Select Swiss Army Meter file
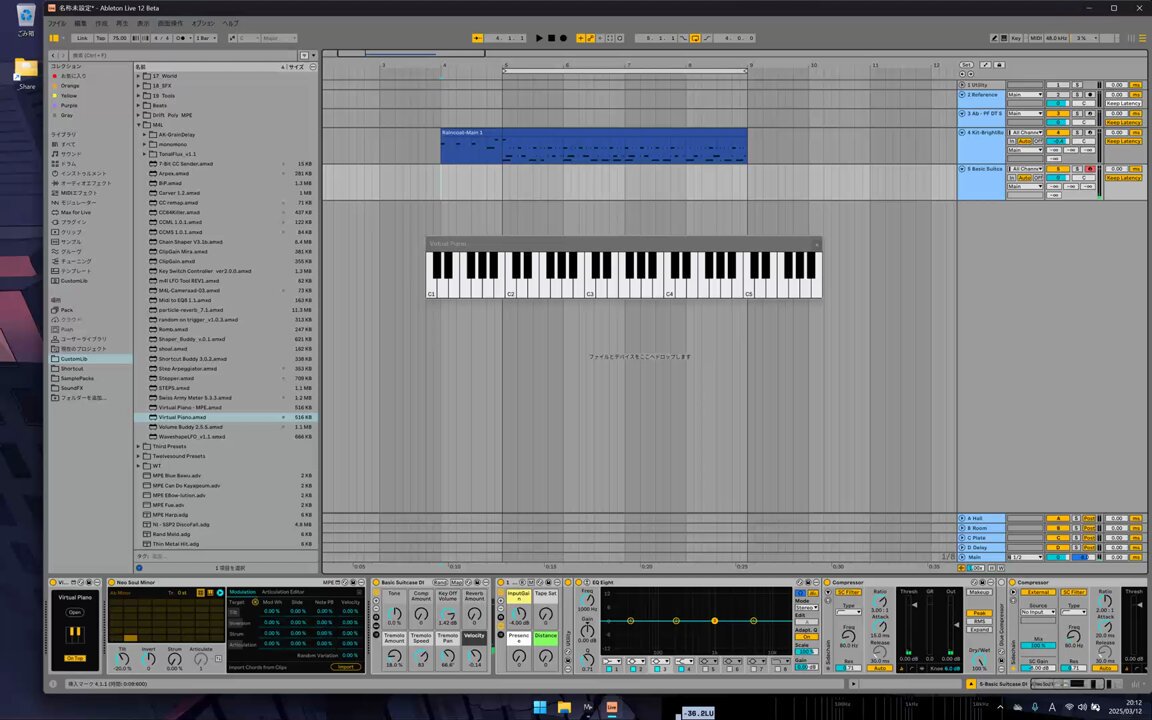This screenshot has height=720, width=1152. pos(226,397)
